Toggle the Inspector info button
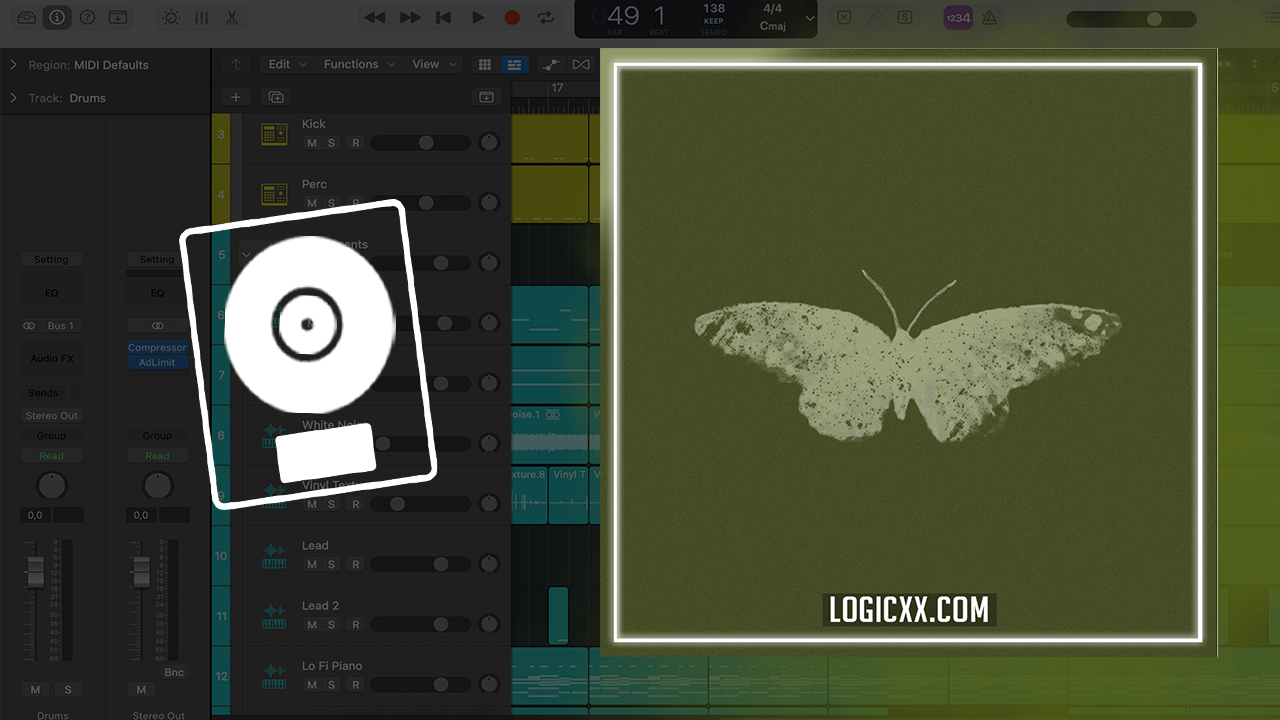 57,17
